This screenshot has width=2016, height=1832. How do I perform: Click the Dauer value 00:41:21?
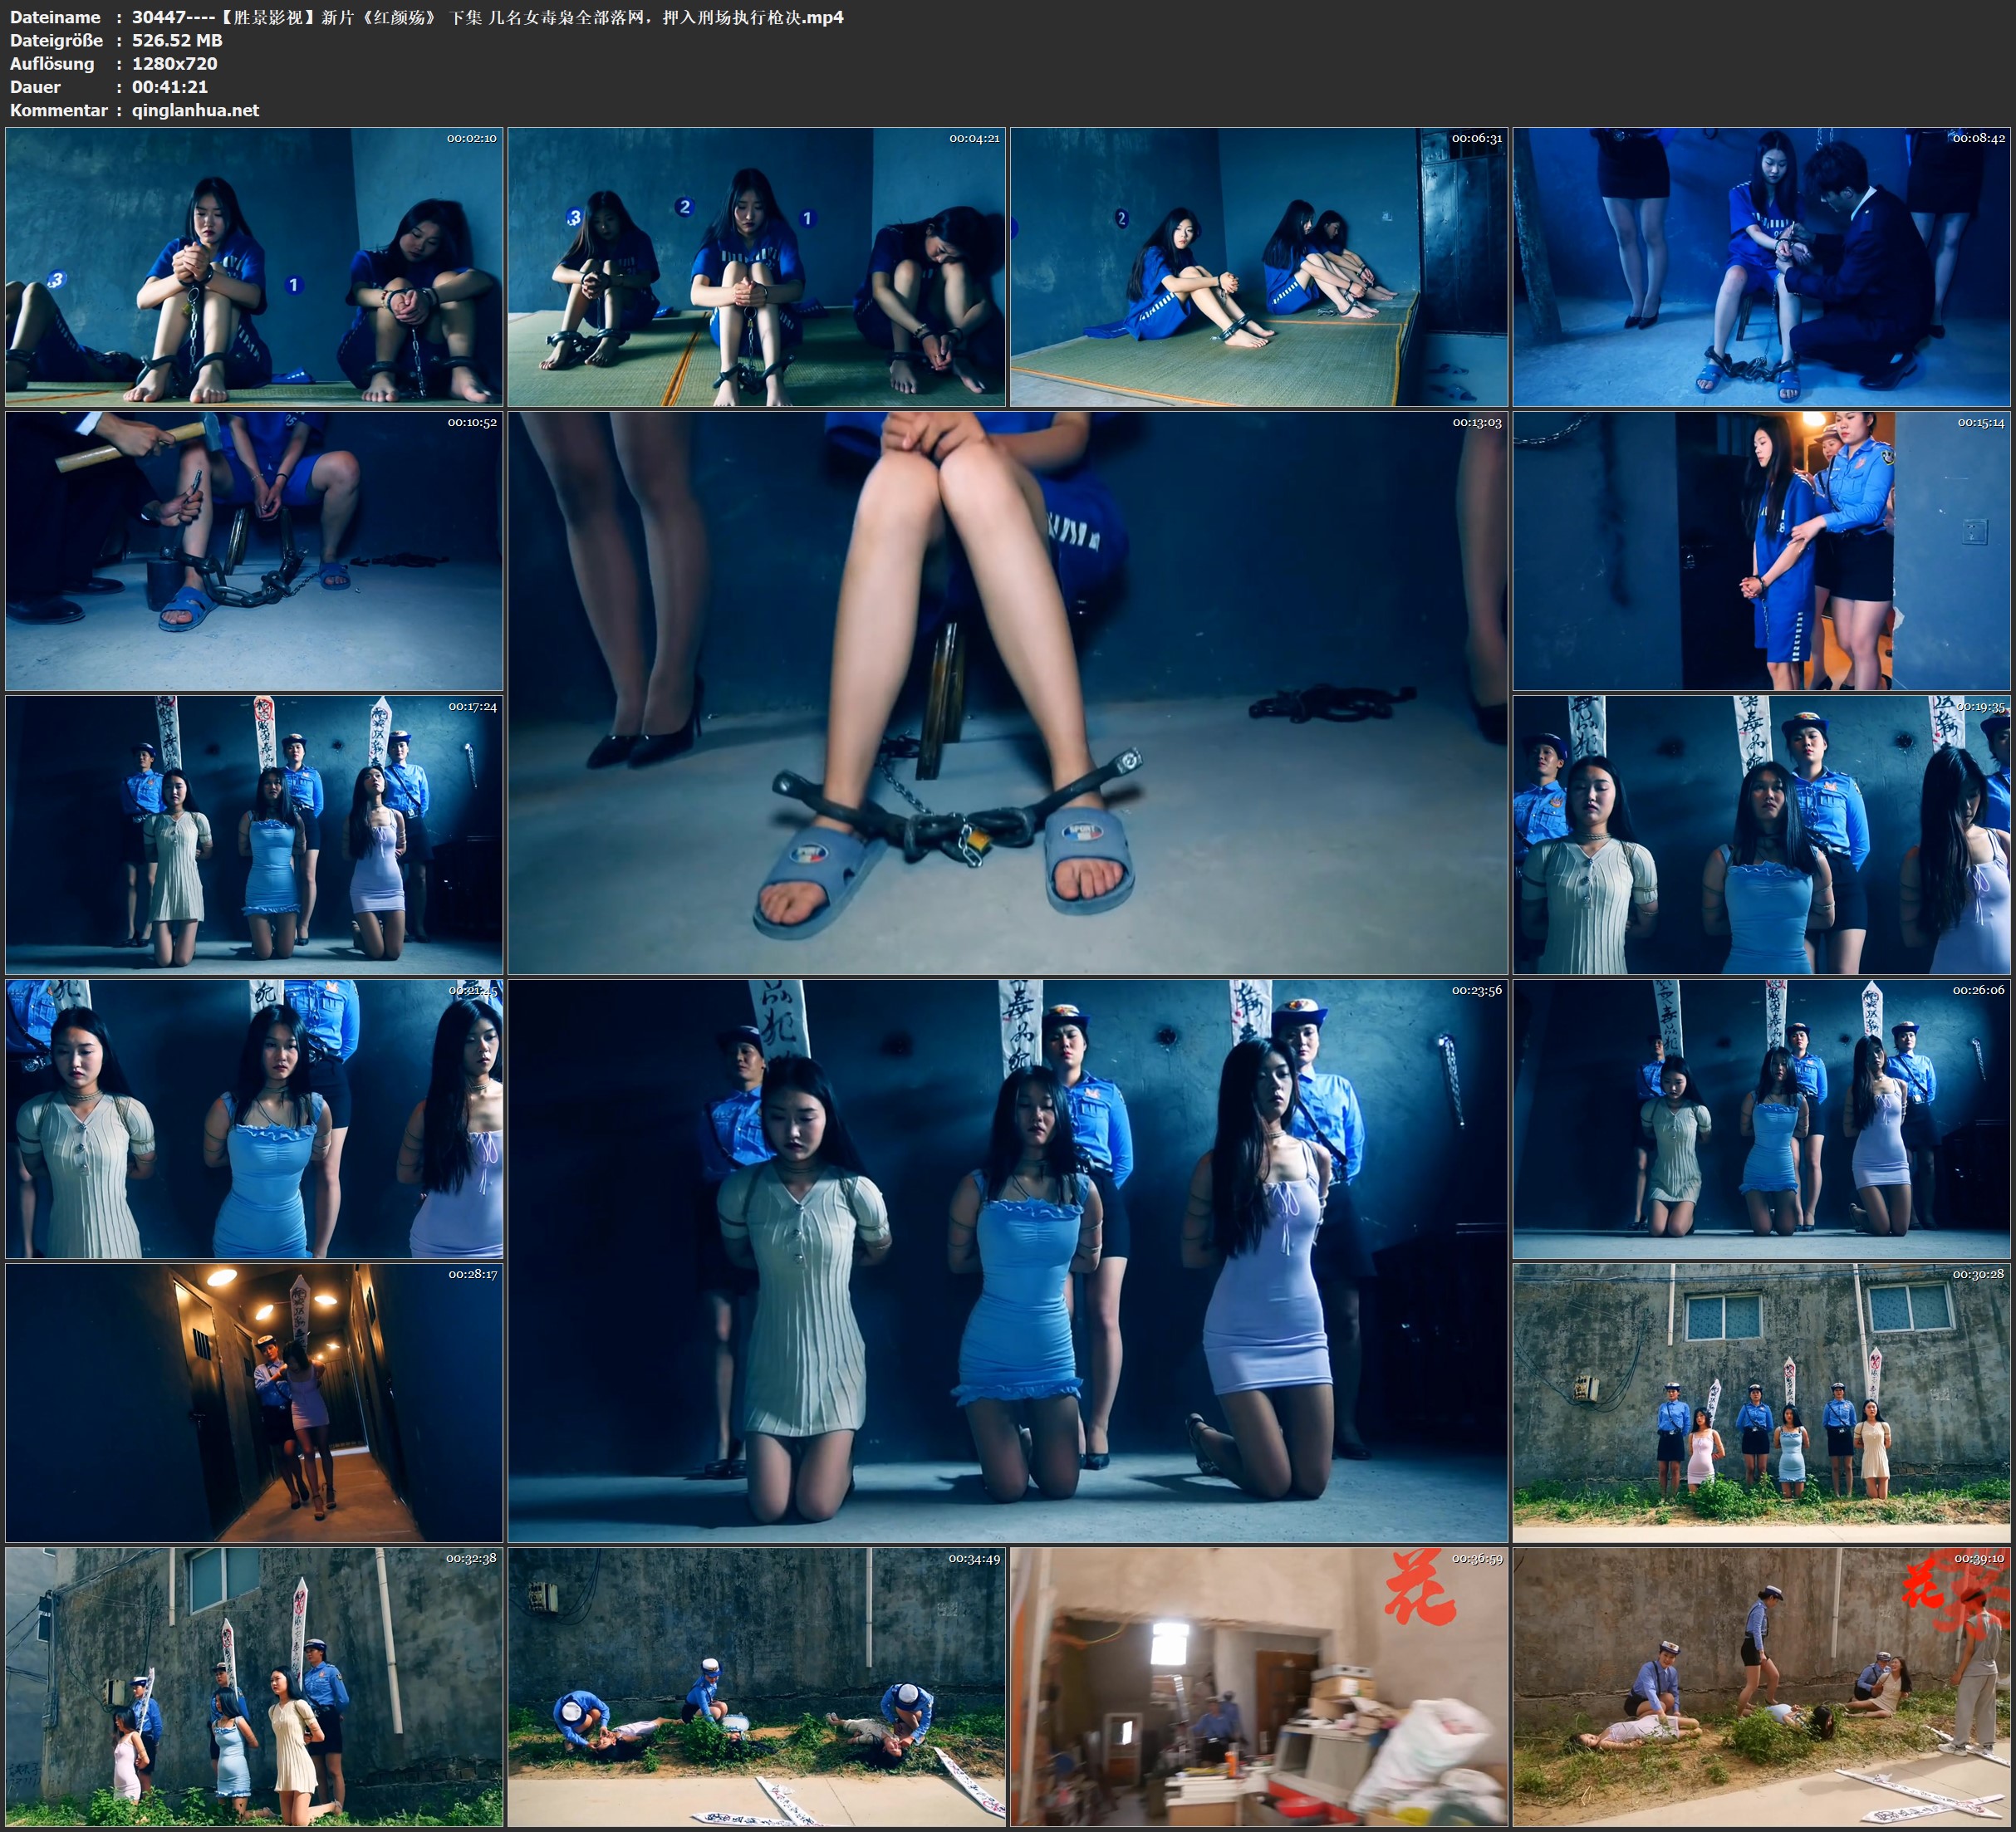tap(170, 87)
